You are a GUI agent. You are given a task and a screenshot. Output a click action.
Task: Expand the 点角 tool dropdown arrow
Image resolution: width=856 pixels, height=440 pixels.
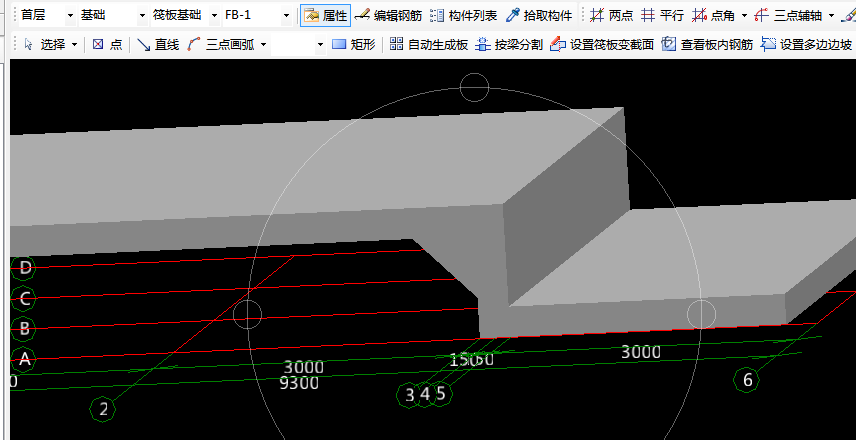click(744, 16)
